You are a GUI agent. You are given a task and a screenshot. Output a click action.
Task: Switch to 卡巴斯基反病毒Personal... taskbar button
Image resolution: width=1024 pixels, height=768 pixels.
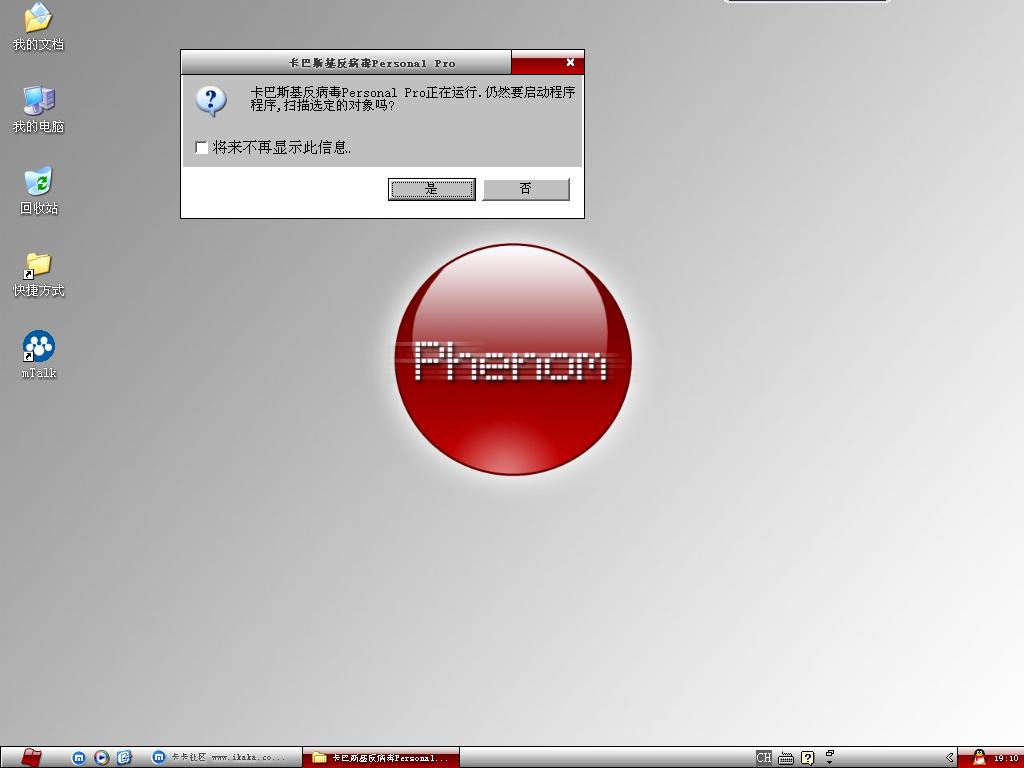click(x=381, y=758)
